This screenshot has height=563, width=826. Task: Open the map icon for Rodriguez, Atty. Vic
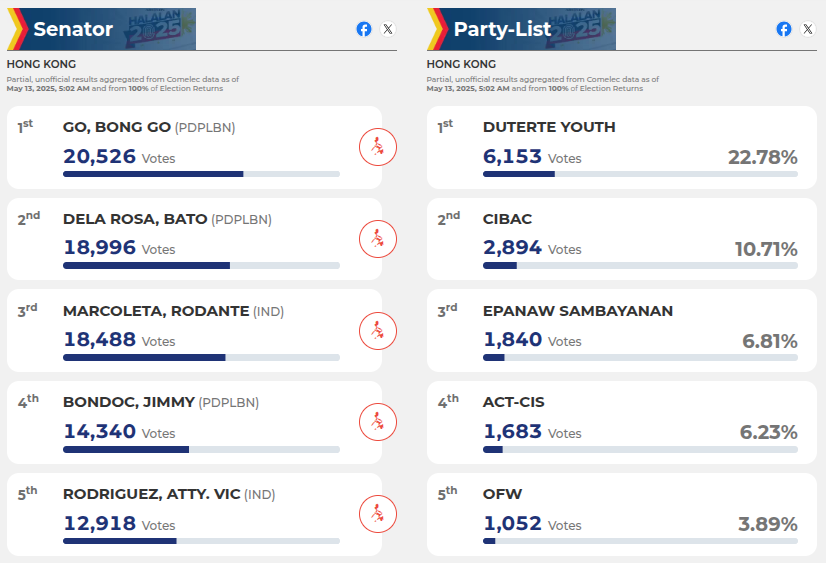[378, 514]
